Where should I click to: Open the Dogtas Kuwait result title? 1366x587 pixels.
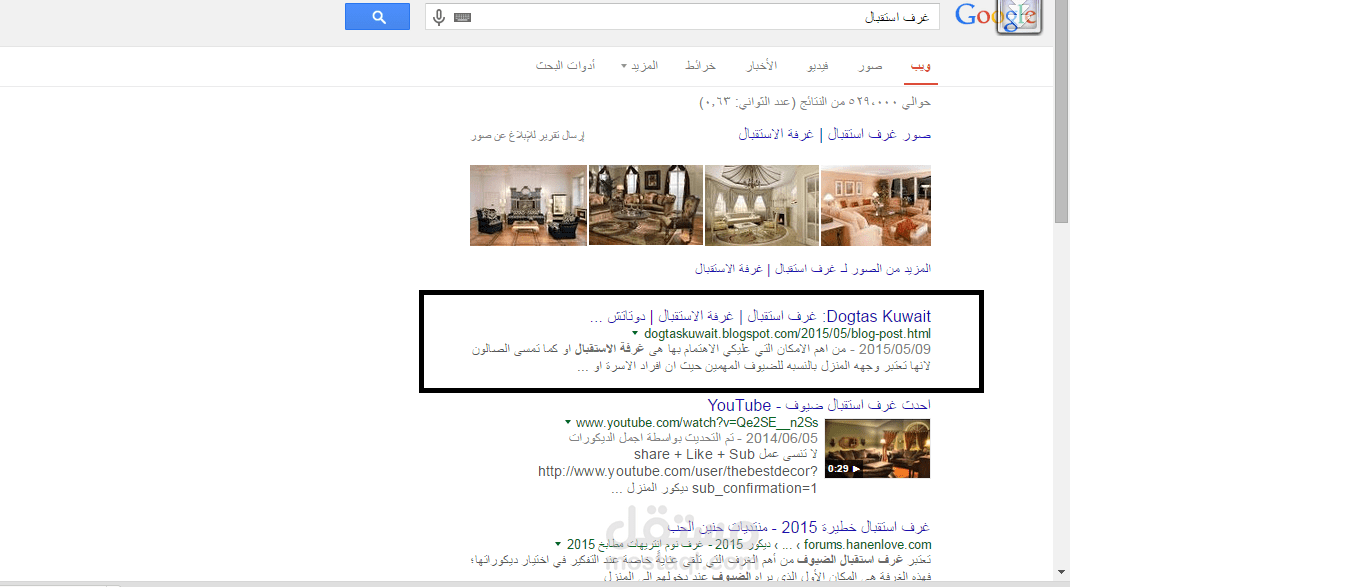pyautogui.click(x=760, y=317)
